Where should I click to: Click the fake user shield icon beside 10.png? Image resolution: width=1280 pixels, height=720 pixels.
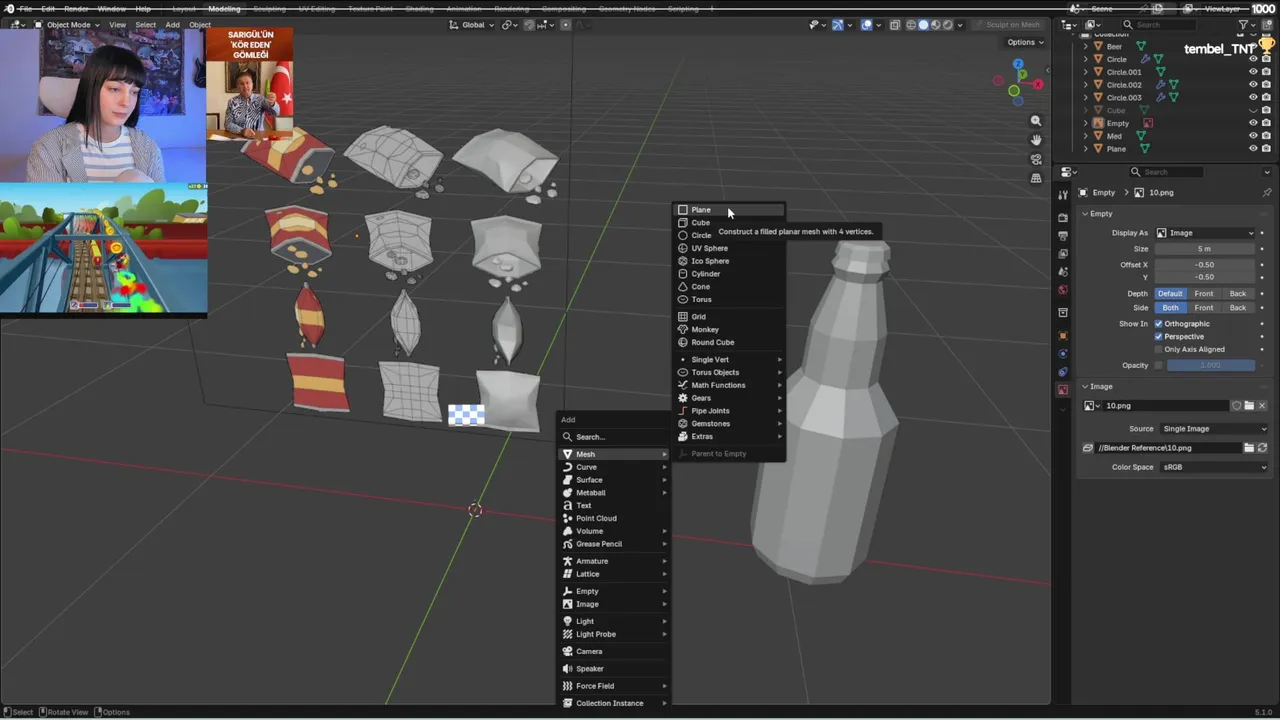pos(1237,406)
